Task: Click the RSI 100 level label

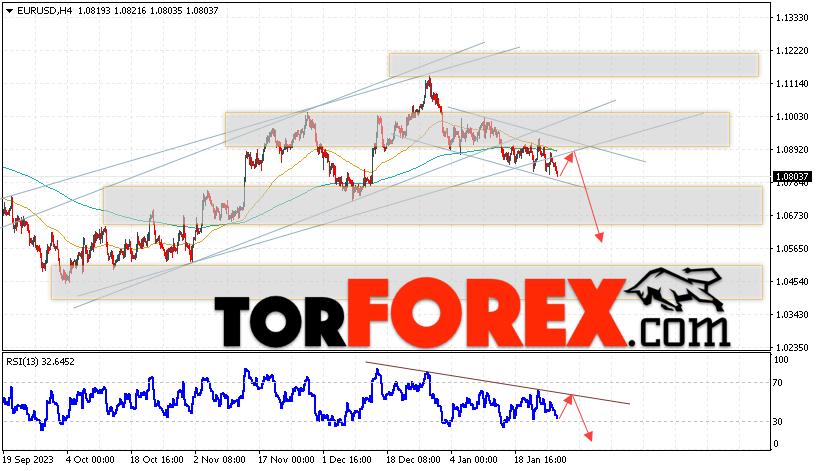Action: pos(781,360)
